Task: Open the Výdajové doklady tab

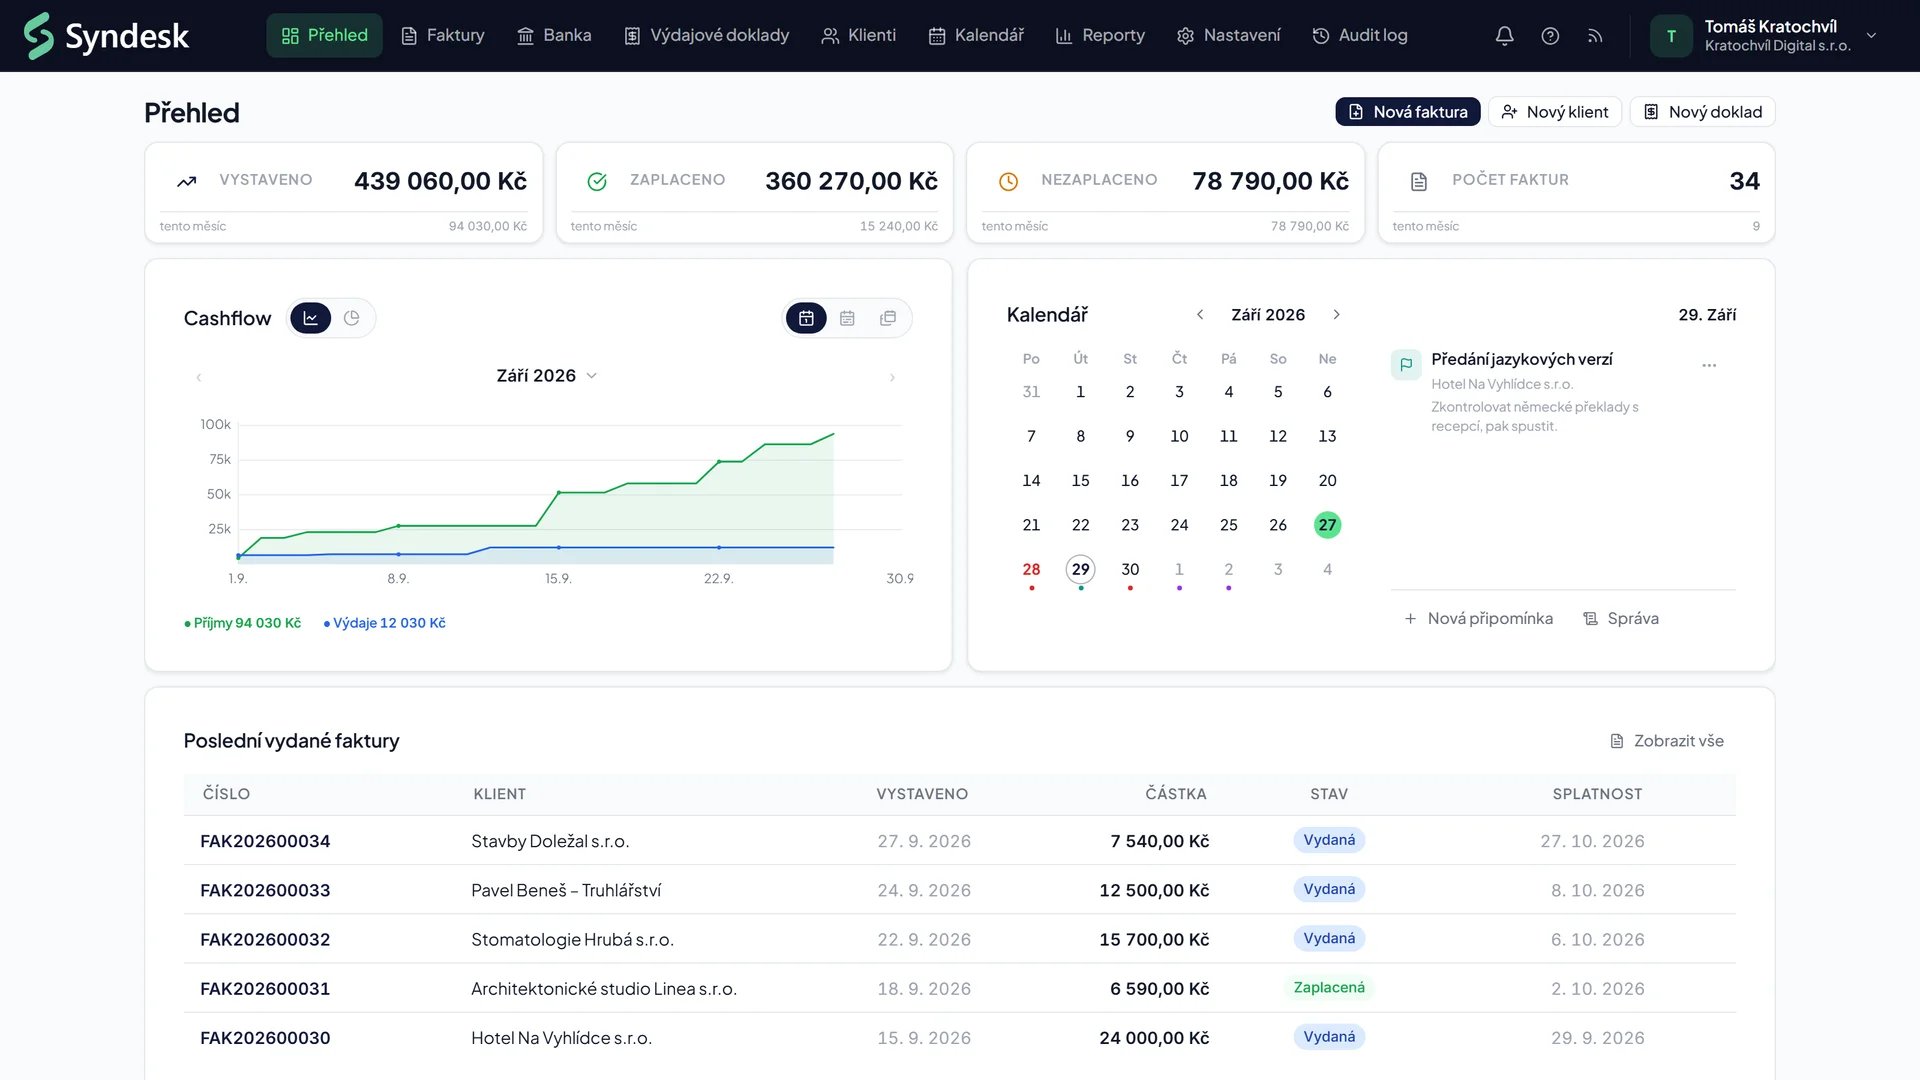Action: 706,36
